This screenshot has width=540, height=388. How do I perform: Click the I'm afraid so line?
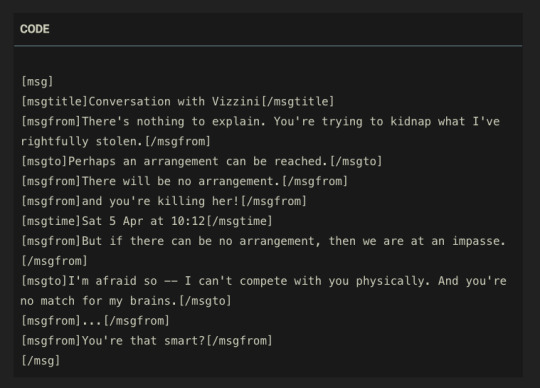tap(264, 281)
